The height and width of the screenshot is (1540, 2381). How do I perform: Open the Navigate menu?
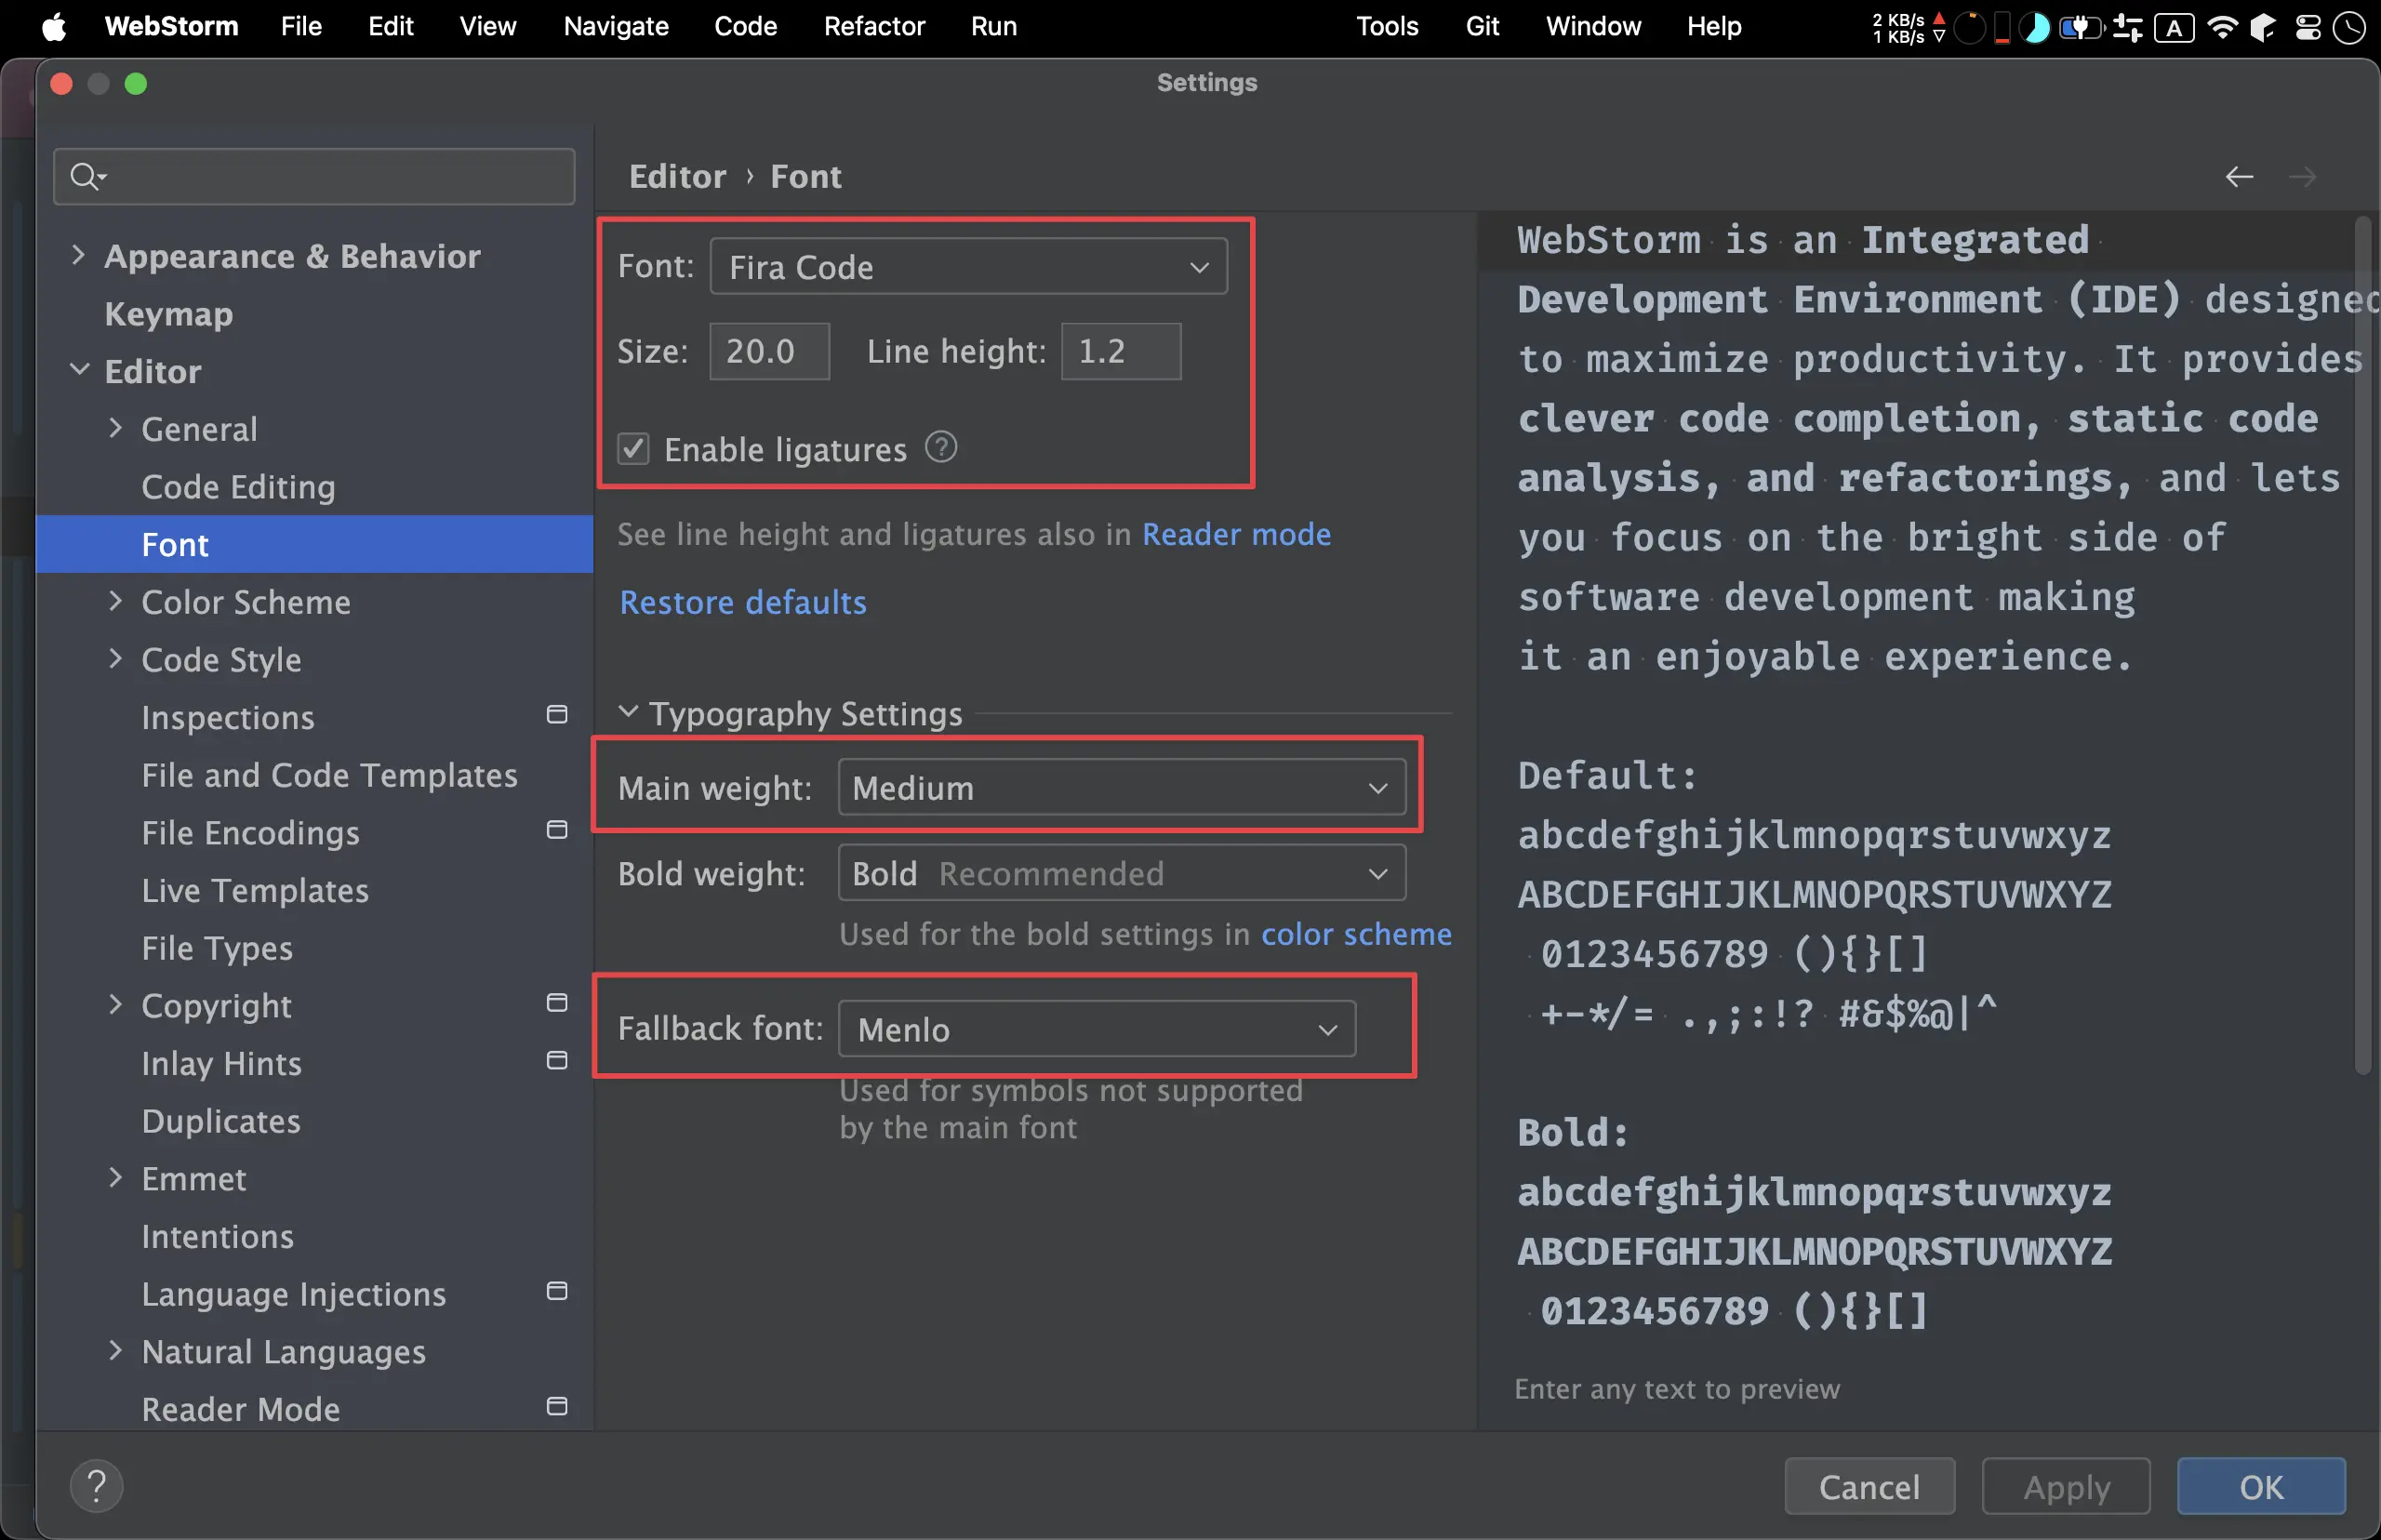pyautogui.click(x=615, y=27)
